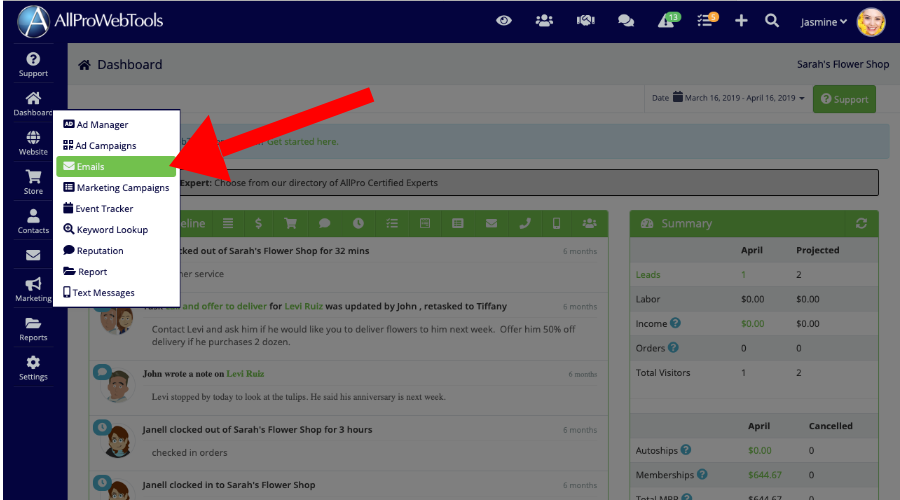This screenshot has width=900, height=500.
Task: Click the green Support button
Action: pyautogui.click(x=843, y=99)
